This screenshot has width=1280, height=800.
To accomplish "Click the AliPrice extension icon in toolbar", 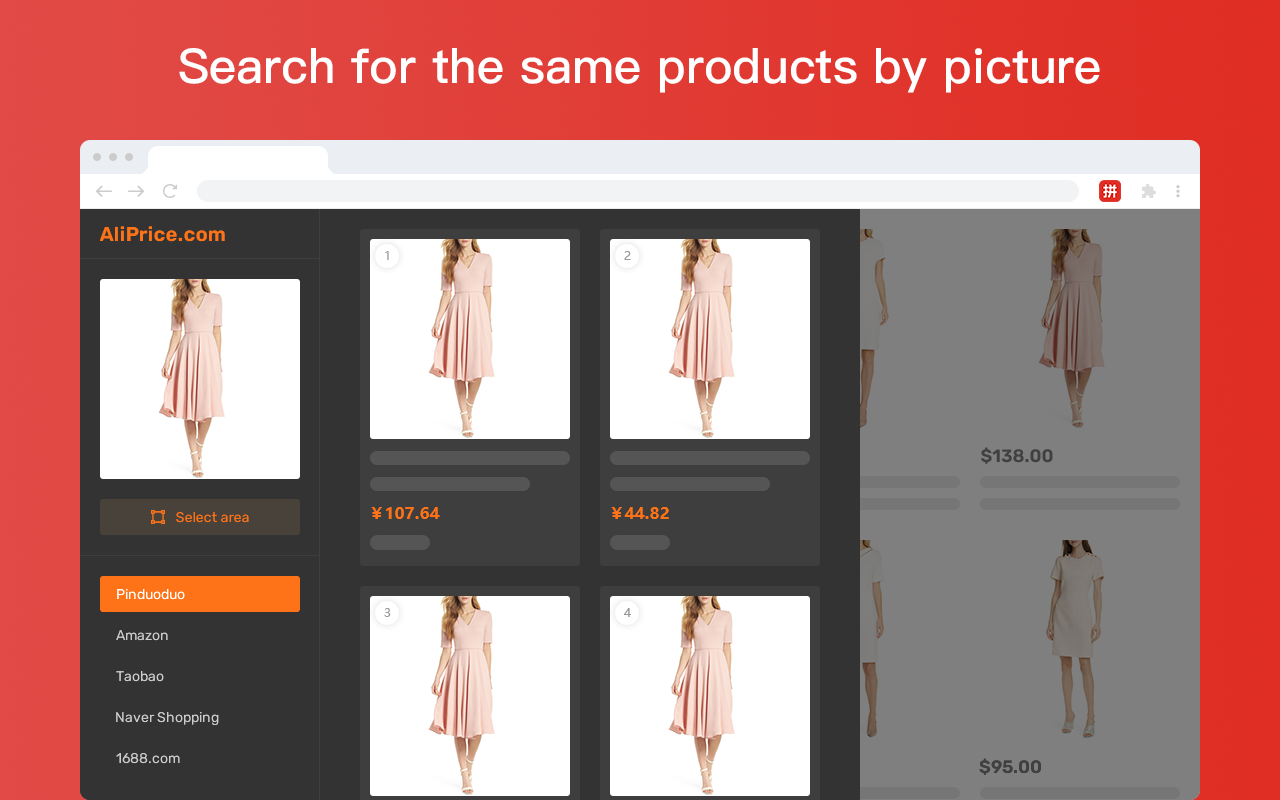I will click(1109, 191).
